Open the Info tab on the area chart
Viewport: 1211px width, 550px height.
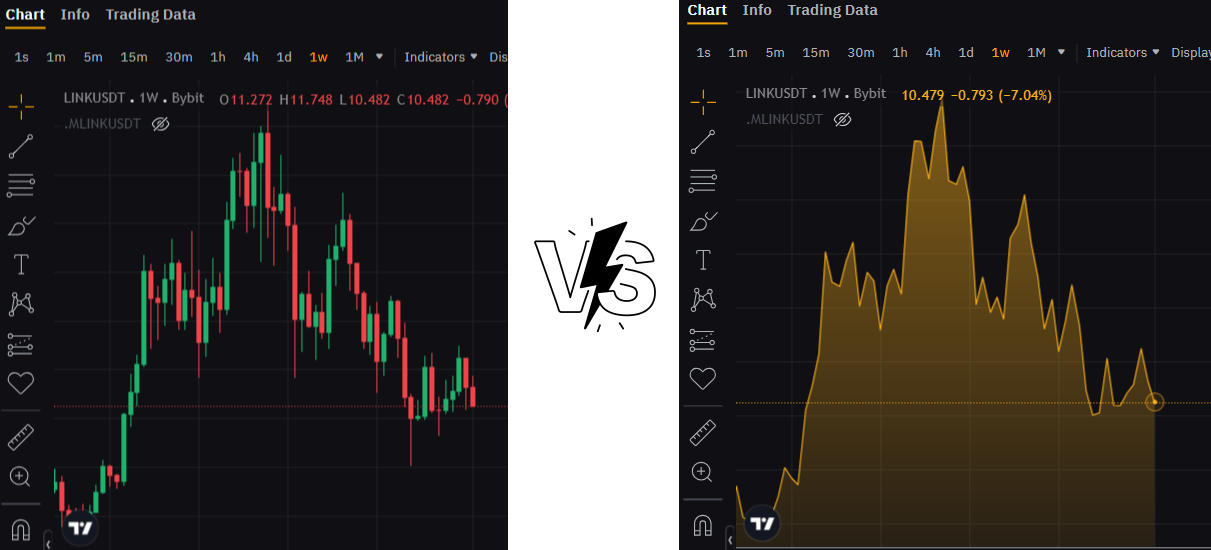click(x=757, y=10)
